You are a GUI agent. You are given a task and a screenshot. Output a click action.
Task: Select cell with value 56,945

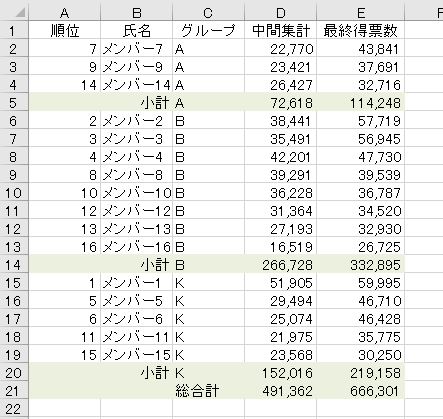[360, 139]
